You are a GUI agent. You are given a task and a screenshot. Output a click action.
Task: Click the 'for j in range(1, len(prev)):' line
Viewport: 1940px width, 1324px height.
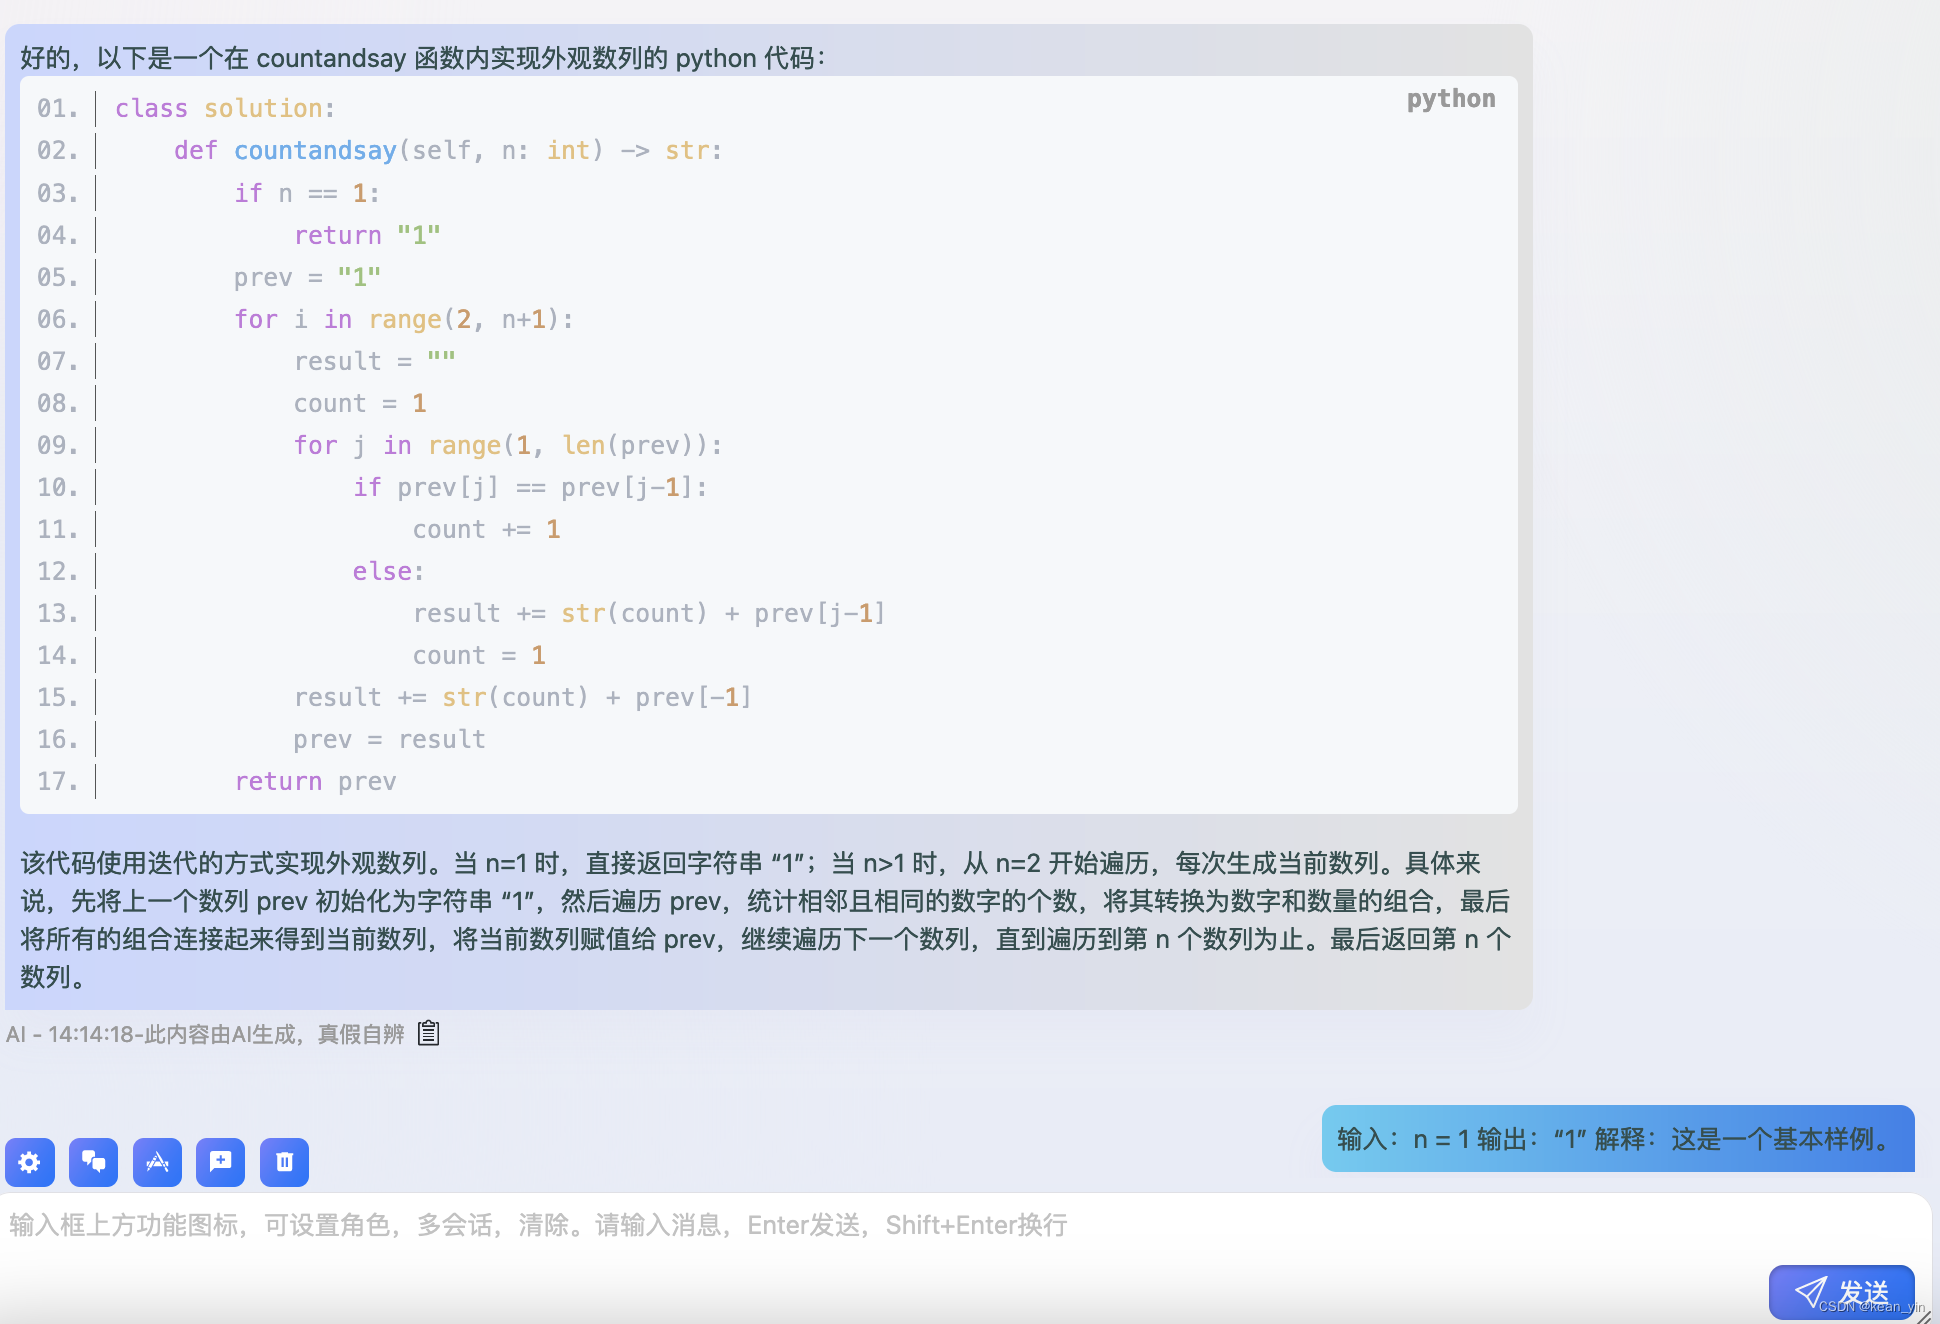pyautogui.click(x=508, y=445)
